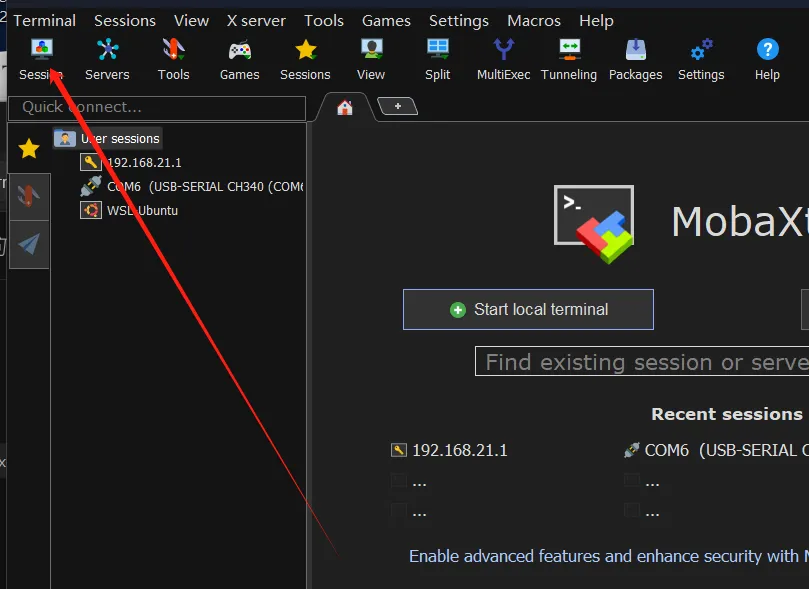Open the View menu
The height and width of the screenshot is (589, 809).
(191, 21)
